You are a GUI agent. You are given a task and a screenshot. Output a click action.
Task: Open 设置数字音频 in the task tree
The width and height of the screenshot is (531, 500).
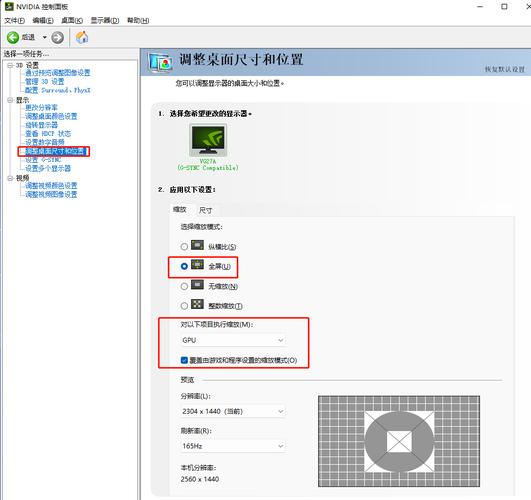[45, 142]
